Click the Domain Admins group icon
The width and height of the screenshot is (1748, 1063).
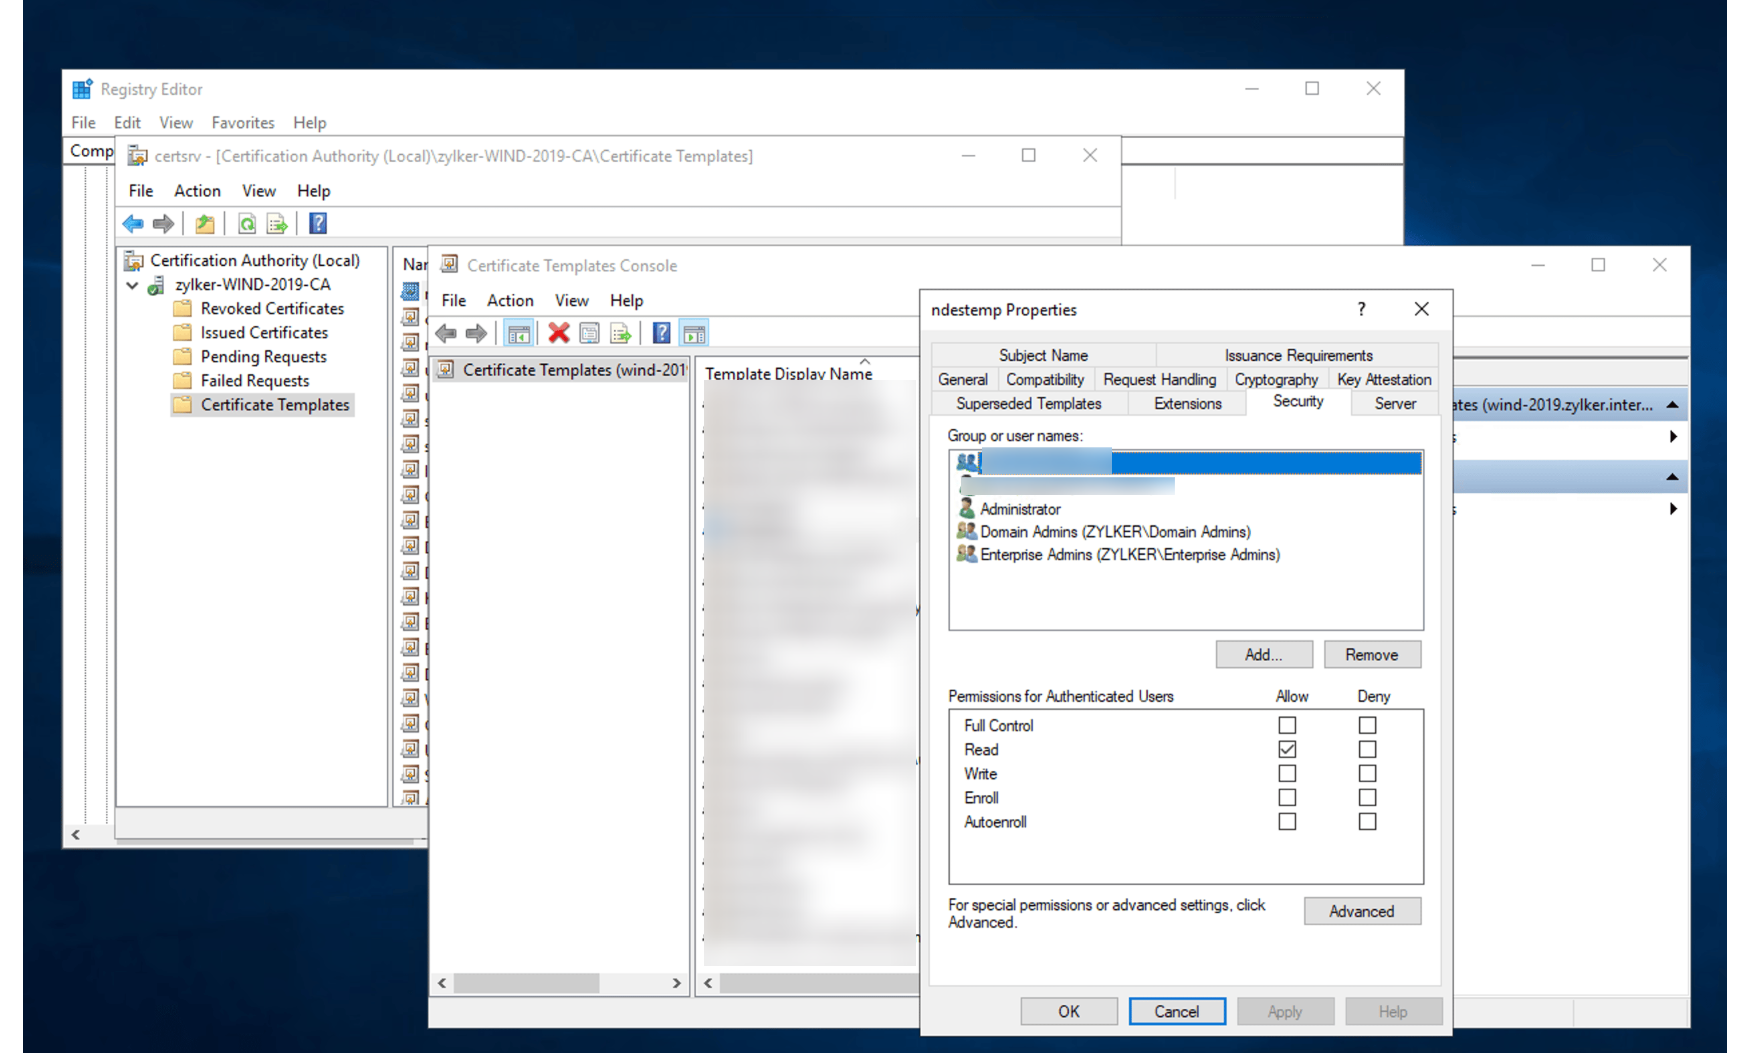pos(967,532)
